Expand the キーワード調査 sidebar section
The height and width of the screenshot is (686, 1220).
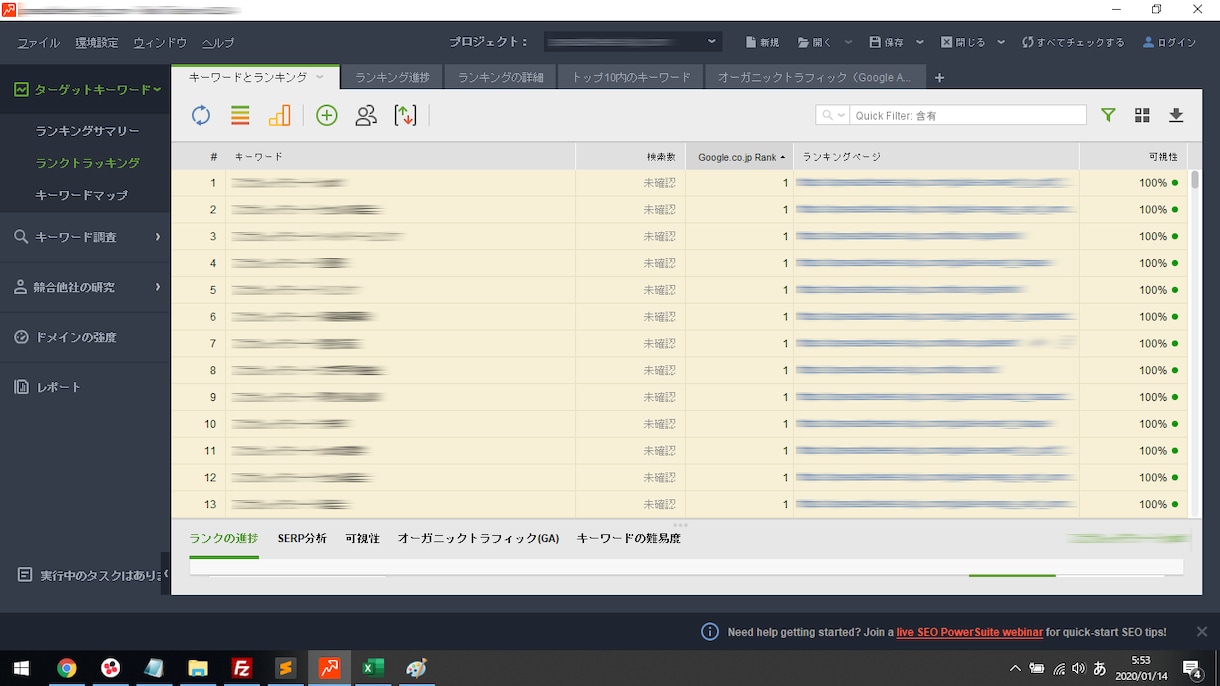click(x=85, y=237)
